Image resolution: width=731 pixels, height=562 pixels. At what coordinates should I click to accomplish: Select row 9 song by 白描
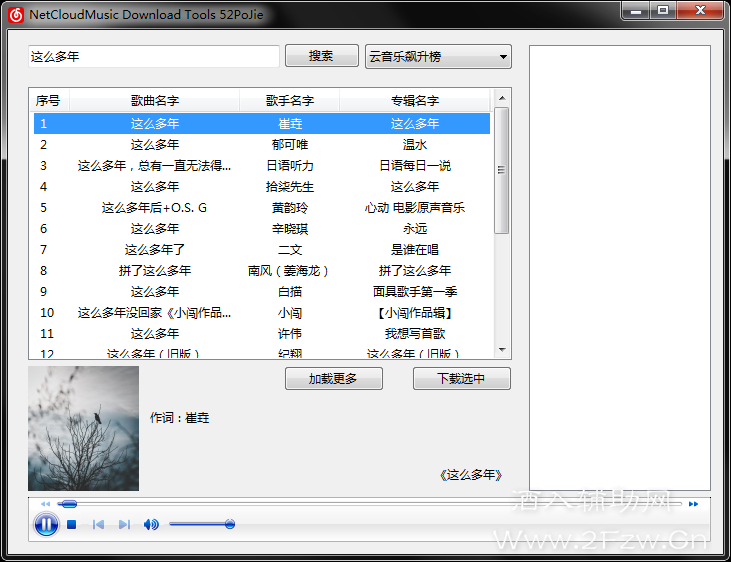coord(262,291)
